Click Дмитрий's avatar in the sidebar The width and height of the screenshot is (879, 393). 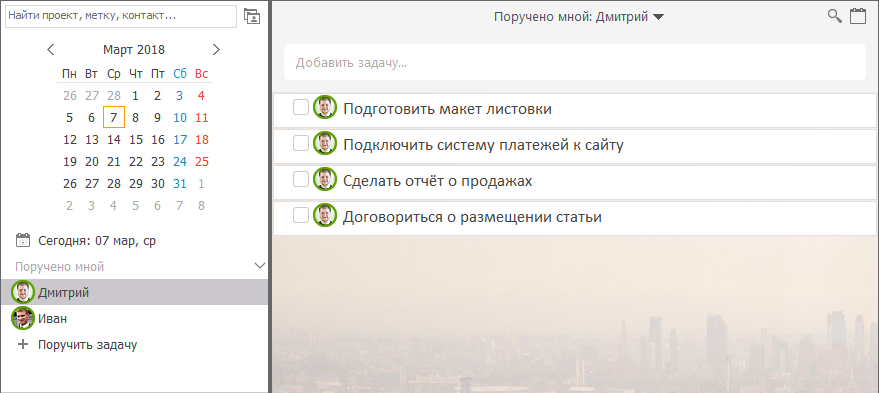[23, 292]
